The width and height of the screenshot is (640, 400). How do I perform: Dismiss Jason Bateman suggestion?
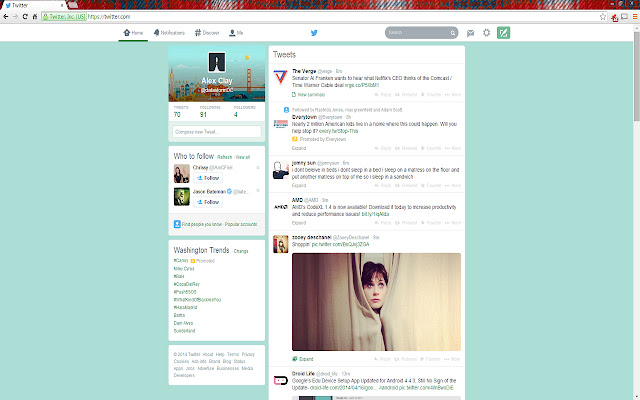(x=258, y=191)
